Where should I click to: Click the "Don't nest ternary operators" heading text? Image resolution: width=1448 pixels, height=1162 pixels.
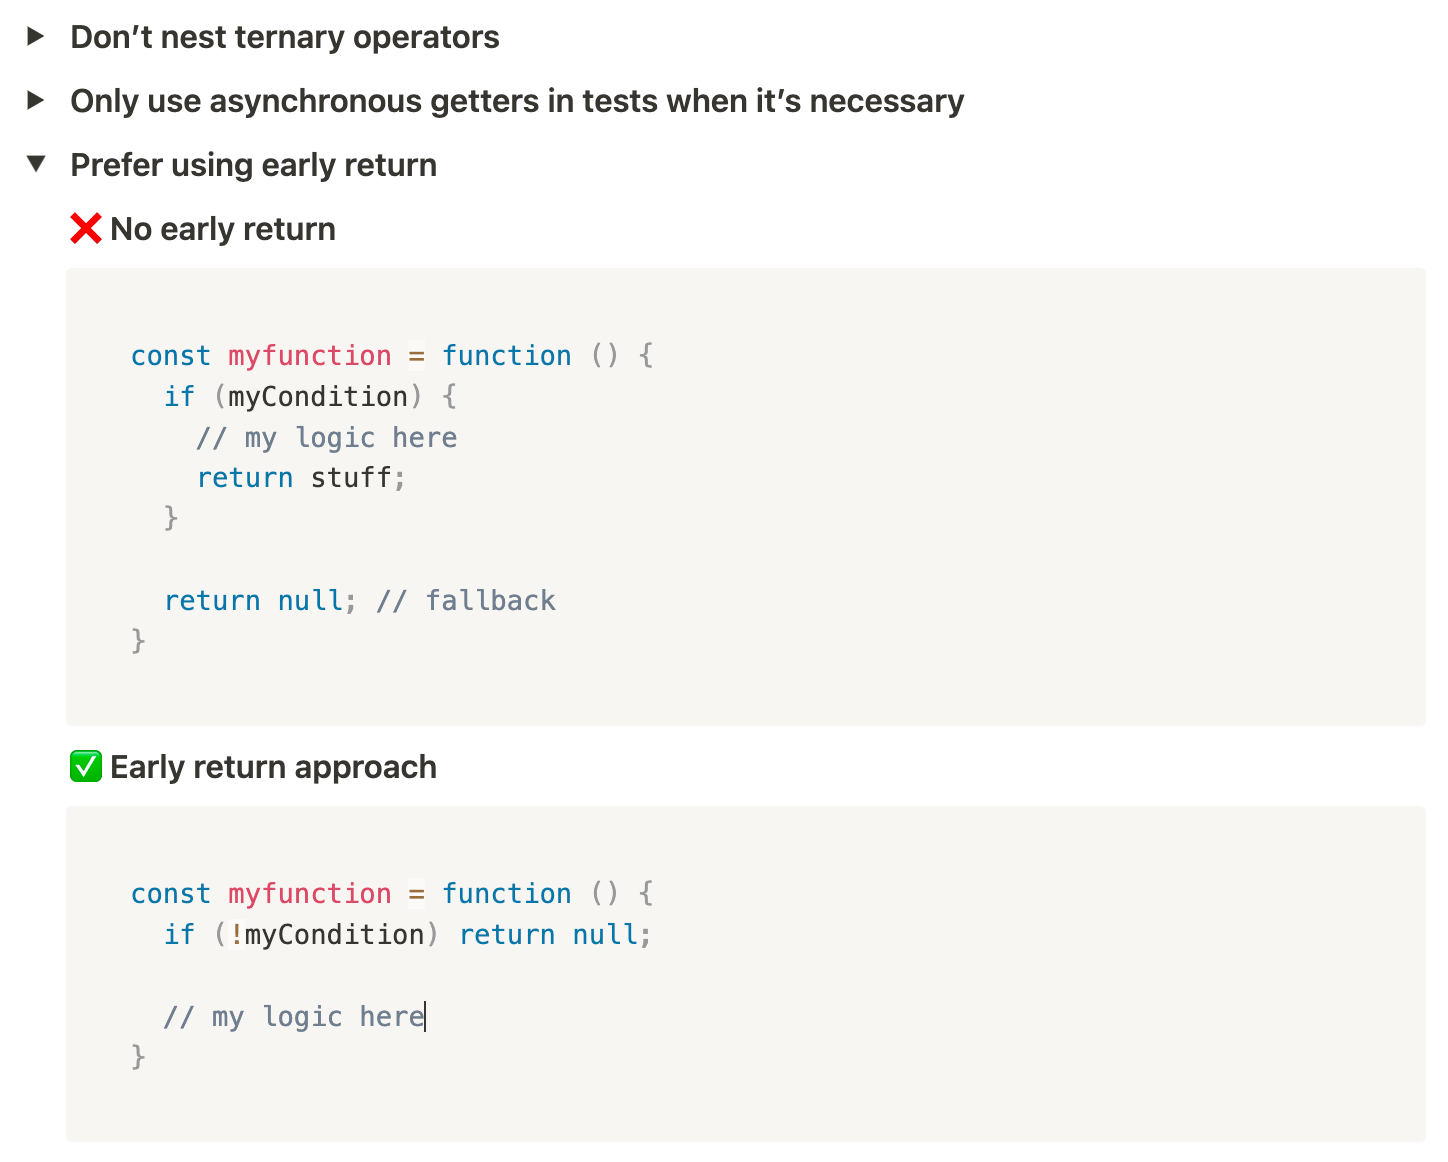coord(284,37)
